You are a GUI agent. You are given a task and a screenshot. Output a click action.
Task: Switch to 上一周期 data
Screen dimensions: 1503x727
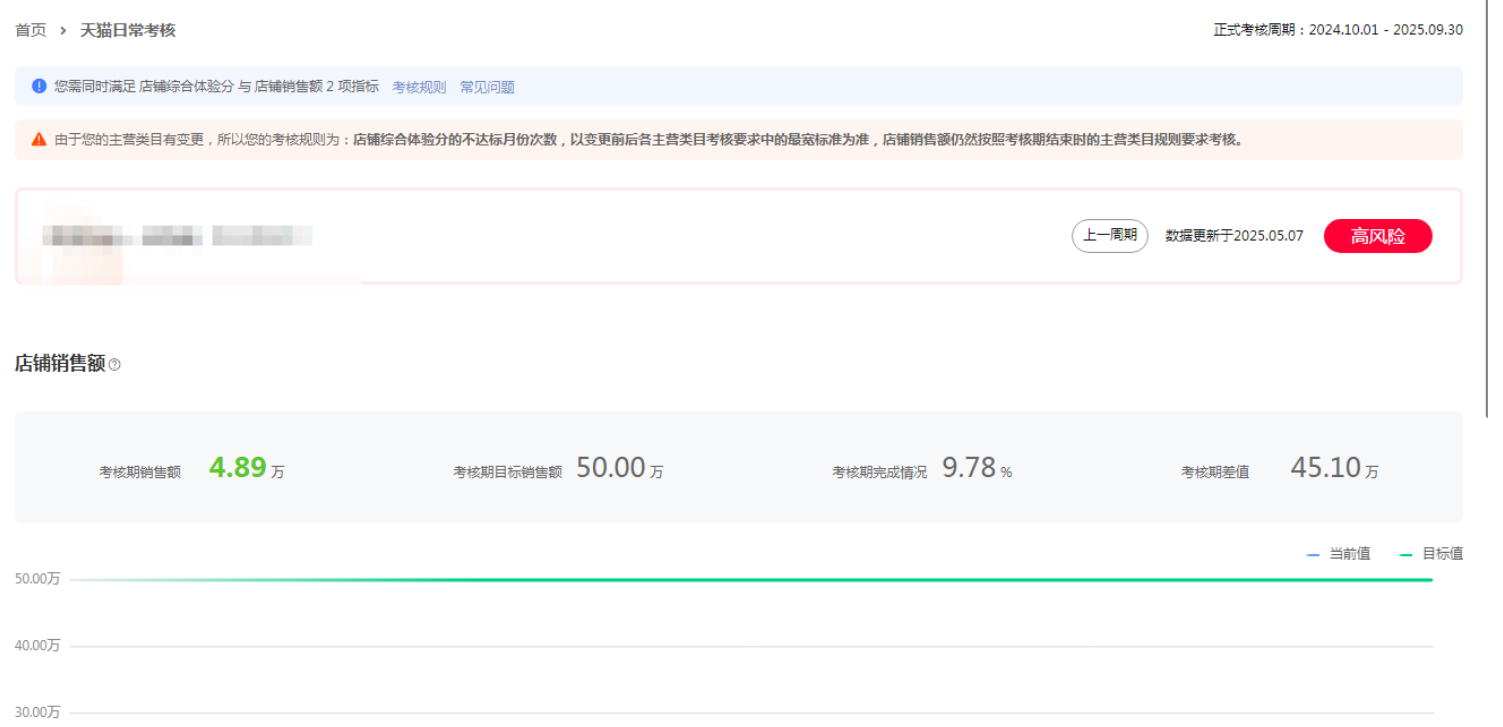pos(1109,236)
